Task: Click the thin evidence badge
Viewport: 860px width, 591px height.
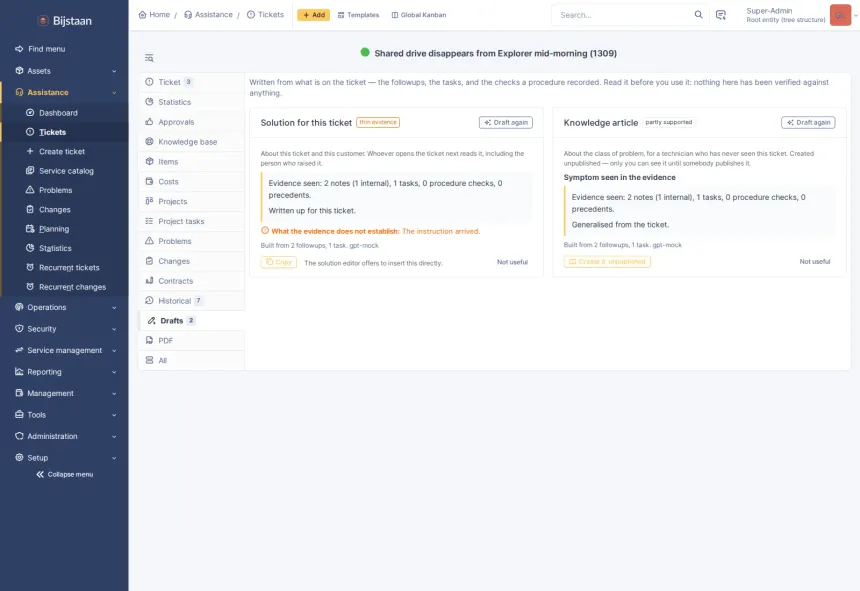Action: (x=378, y=122)
